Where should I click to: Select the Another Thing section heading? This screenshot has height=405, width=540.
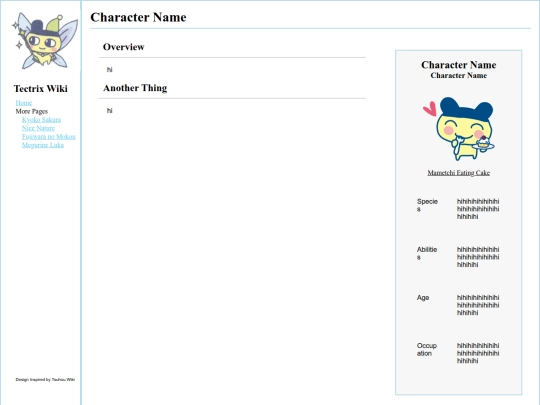click(135, 88)
